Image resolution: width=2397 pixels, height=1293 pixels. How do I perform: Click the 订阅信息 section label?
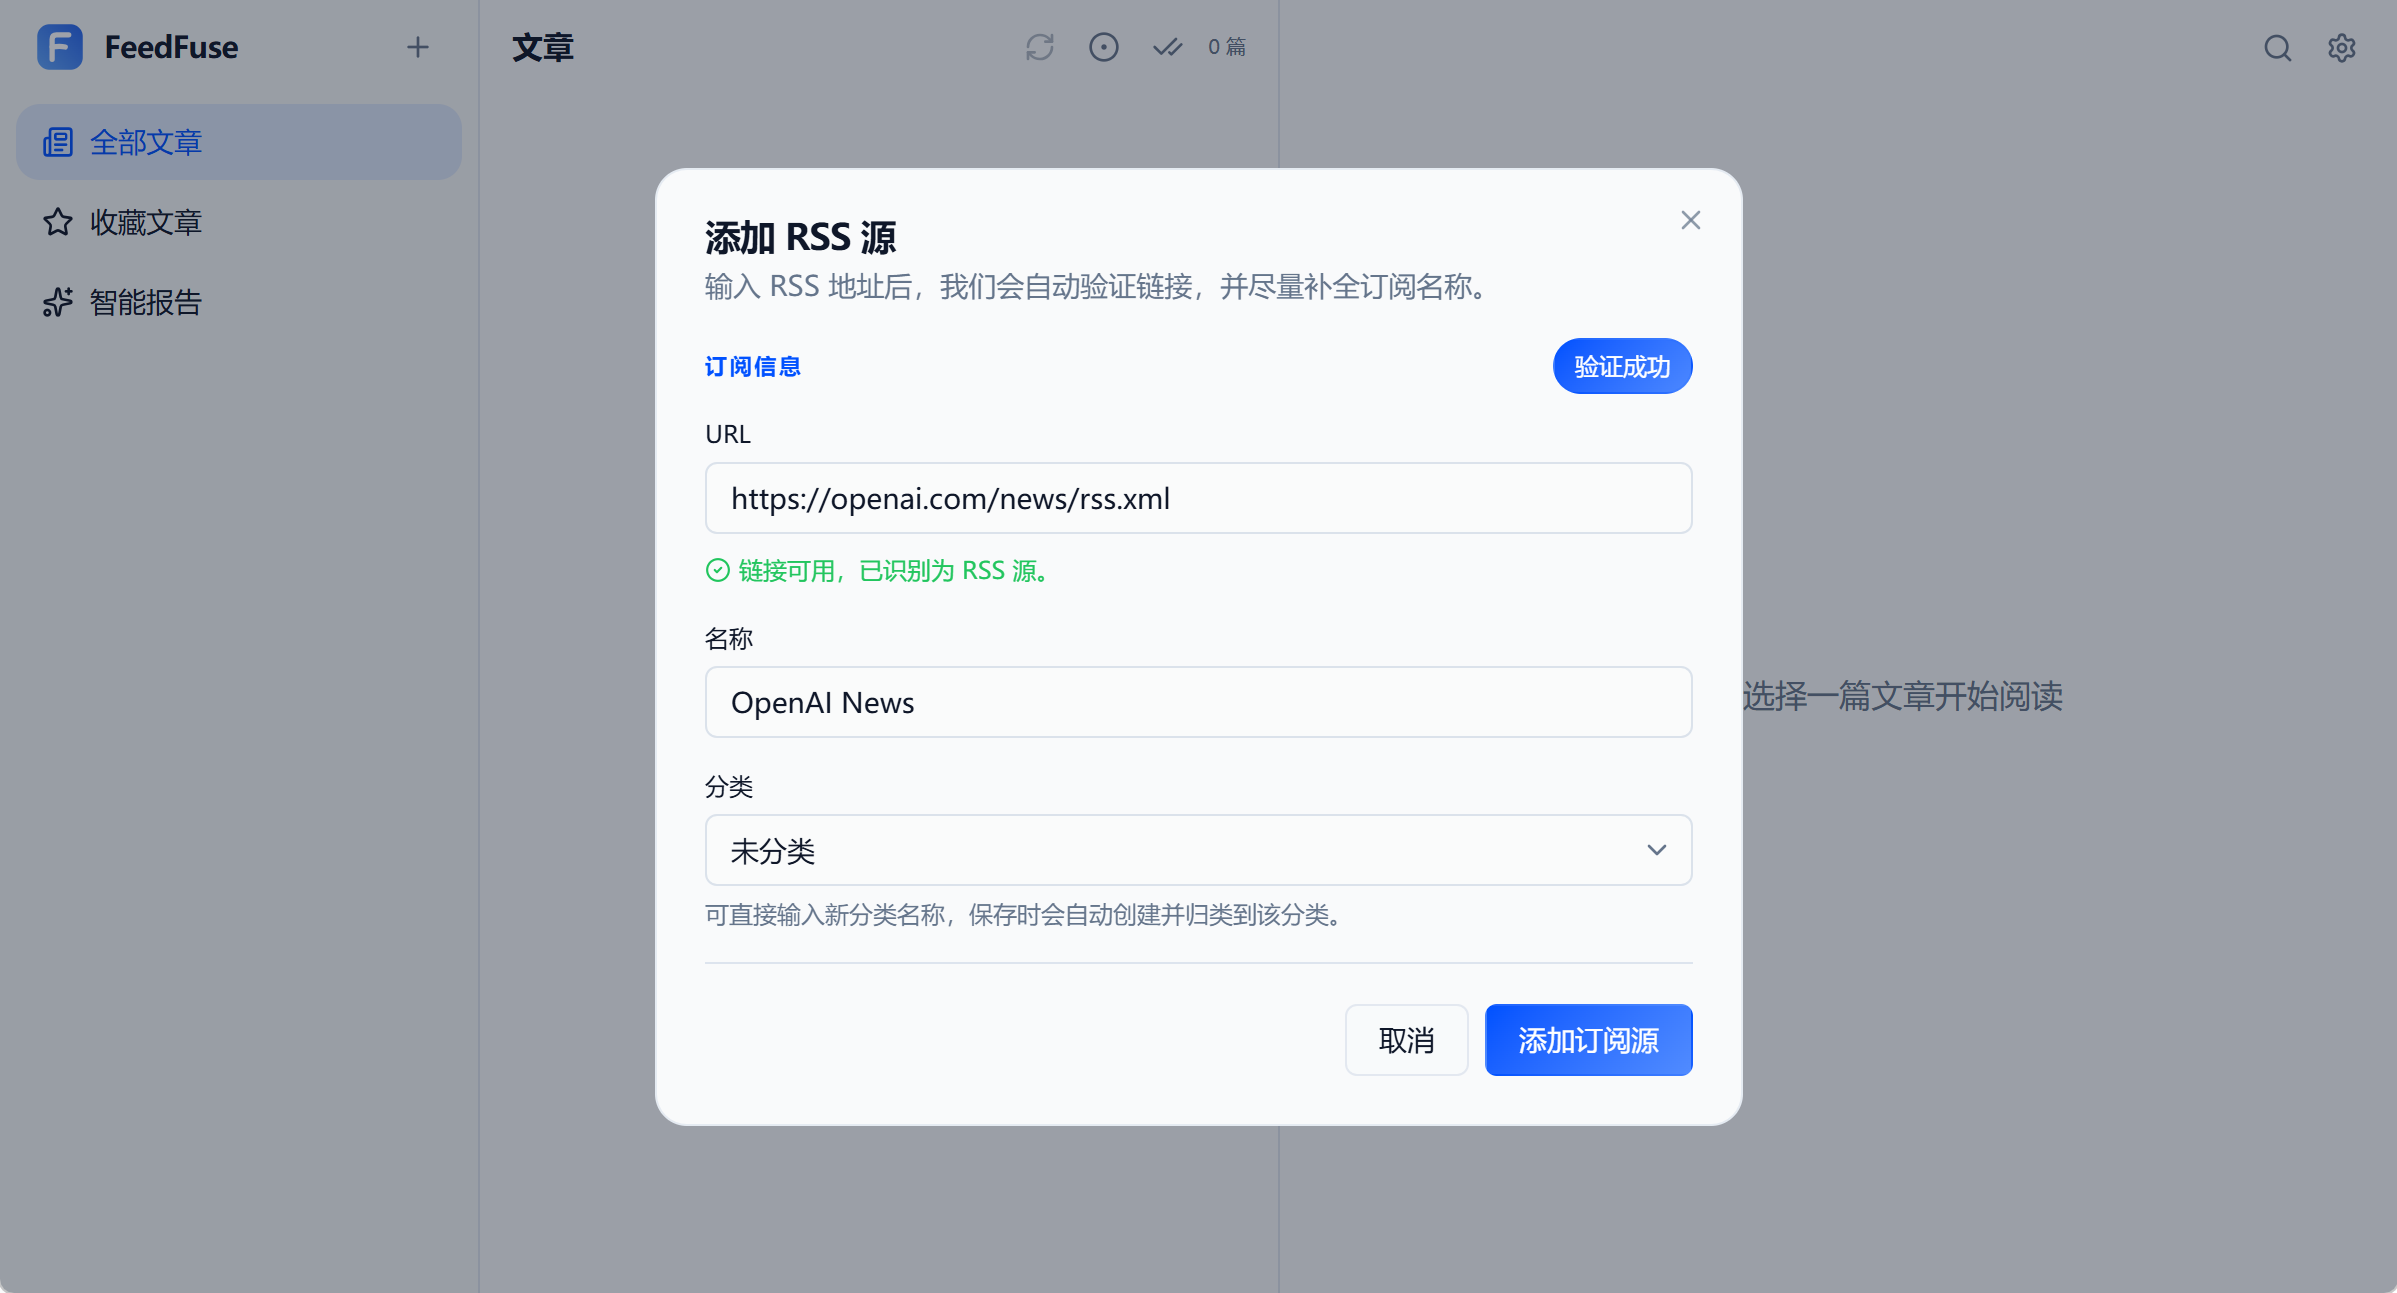point(753,366)
